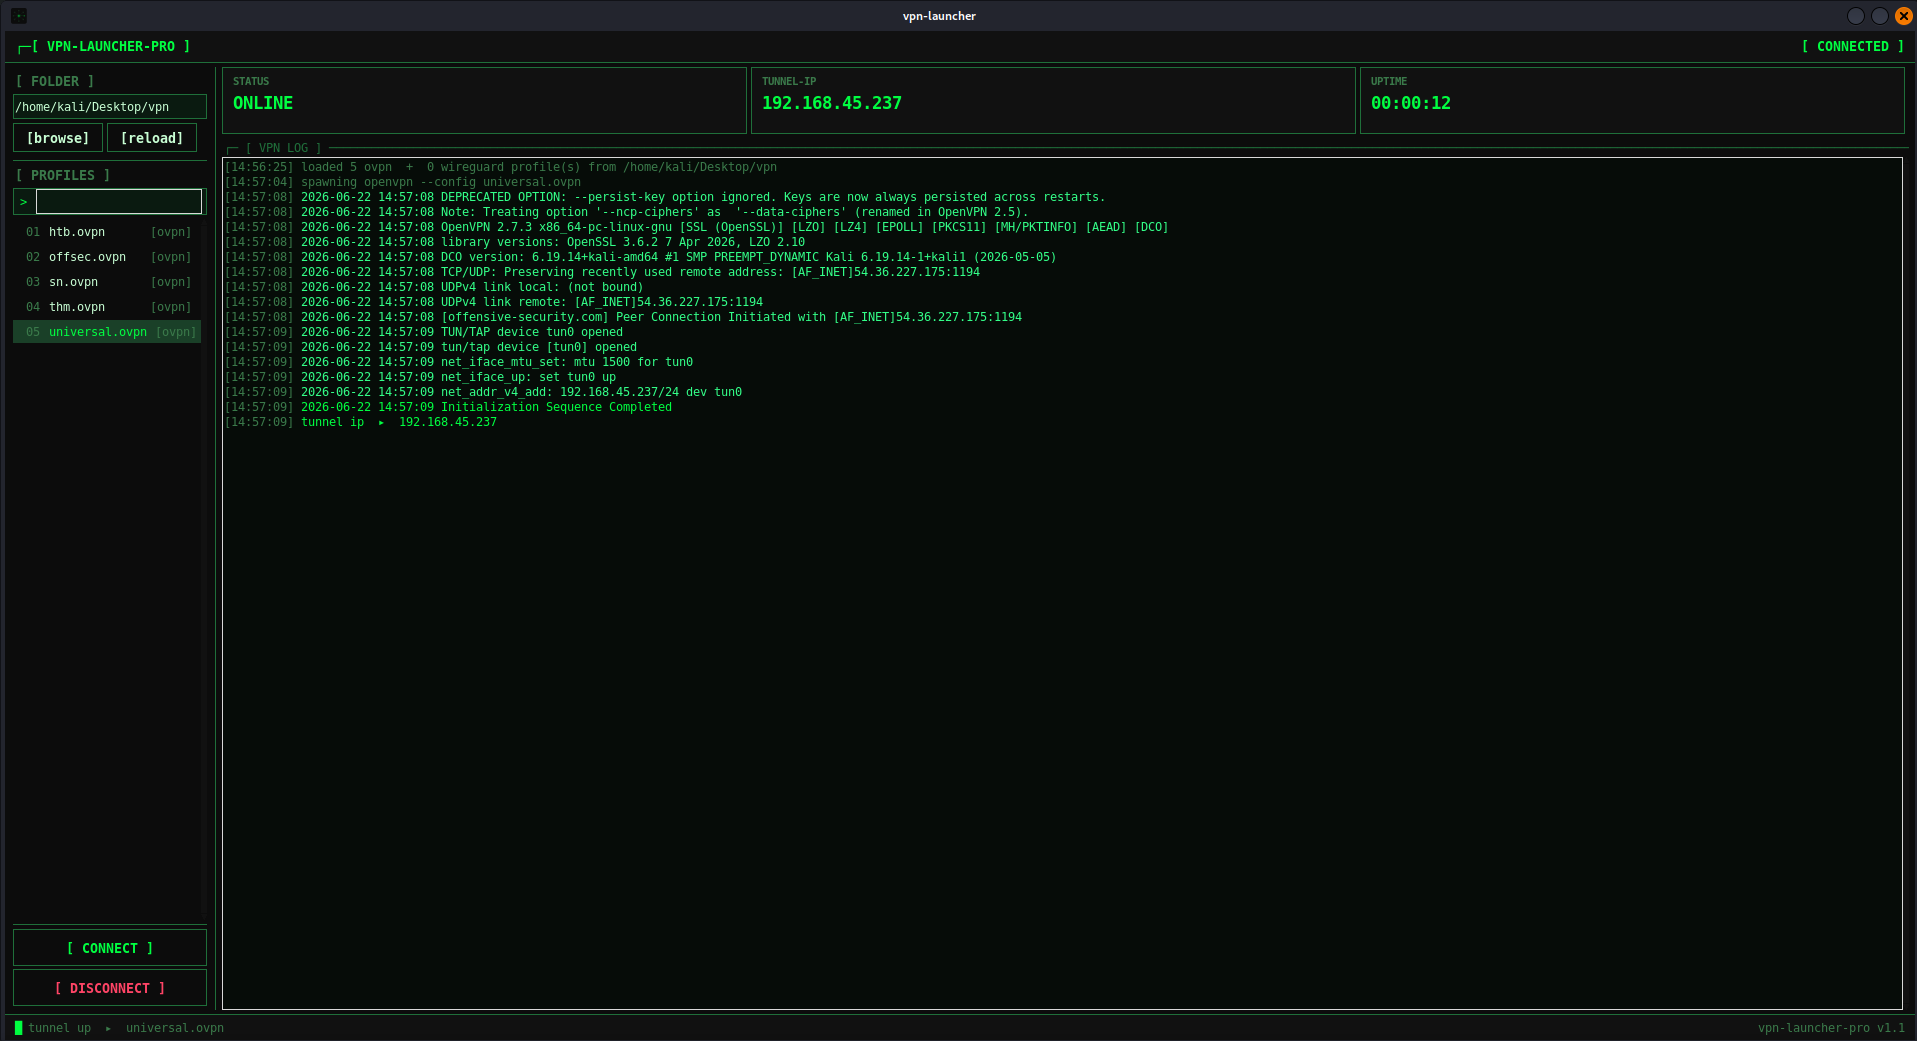Click the 'Peer Connection Initiated' log line
The height and width of the screenshot is (1041, 1917).
(624, 317)
